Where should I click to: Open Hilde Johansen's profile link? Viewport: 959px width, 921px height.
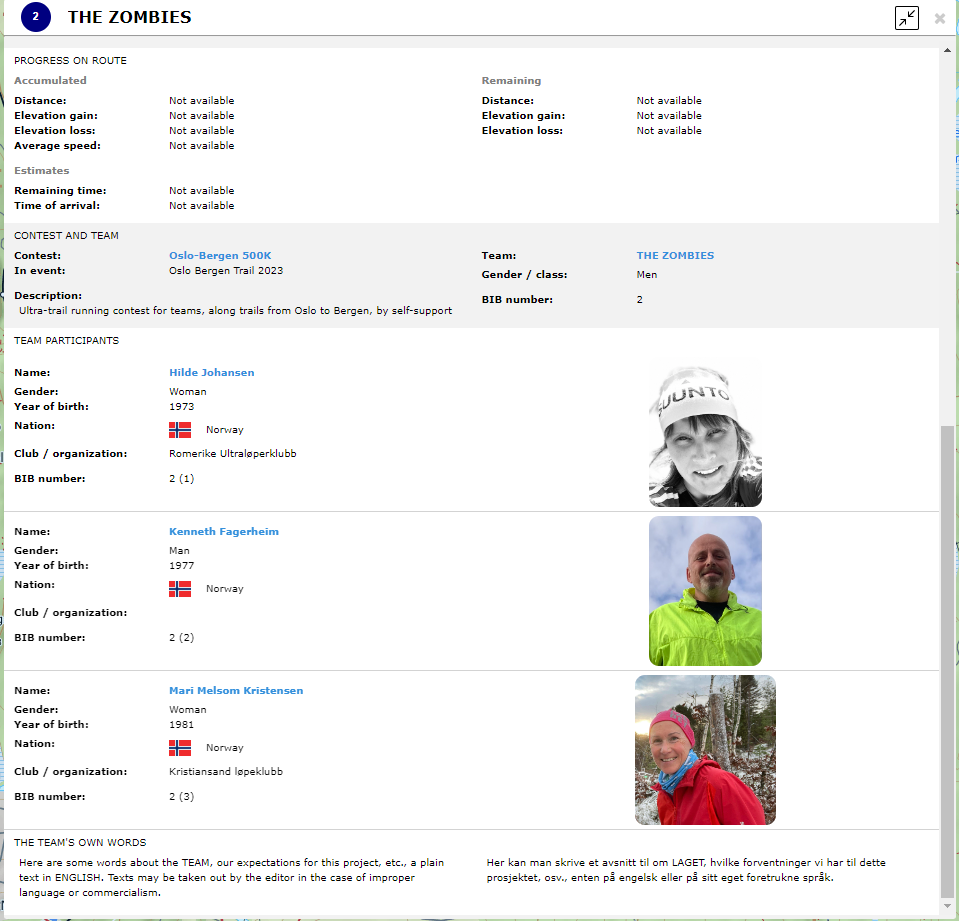tap(212, 372)
